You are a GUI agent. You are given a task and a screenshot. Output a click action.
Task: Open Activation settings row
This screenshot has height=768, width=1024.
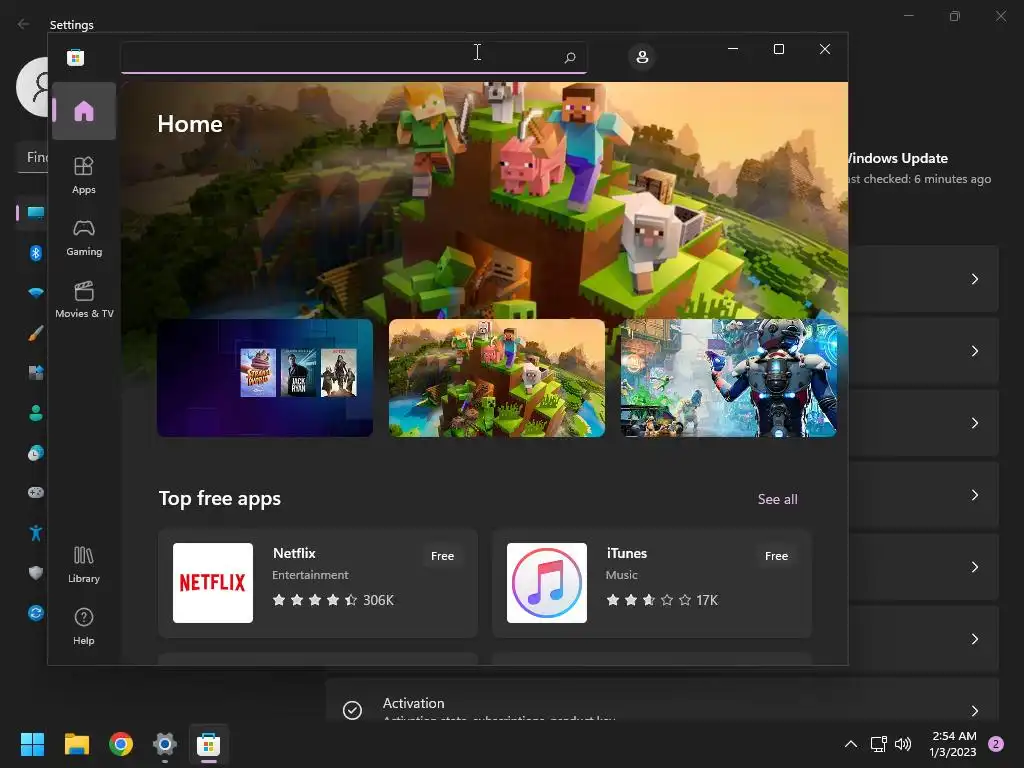coord(662,700)
